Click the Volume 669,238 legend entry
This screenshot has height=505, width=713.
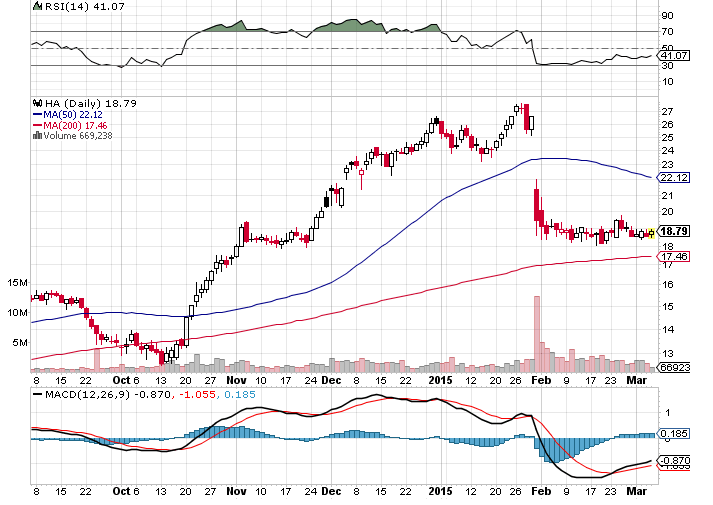[x=78, y=135]
